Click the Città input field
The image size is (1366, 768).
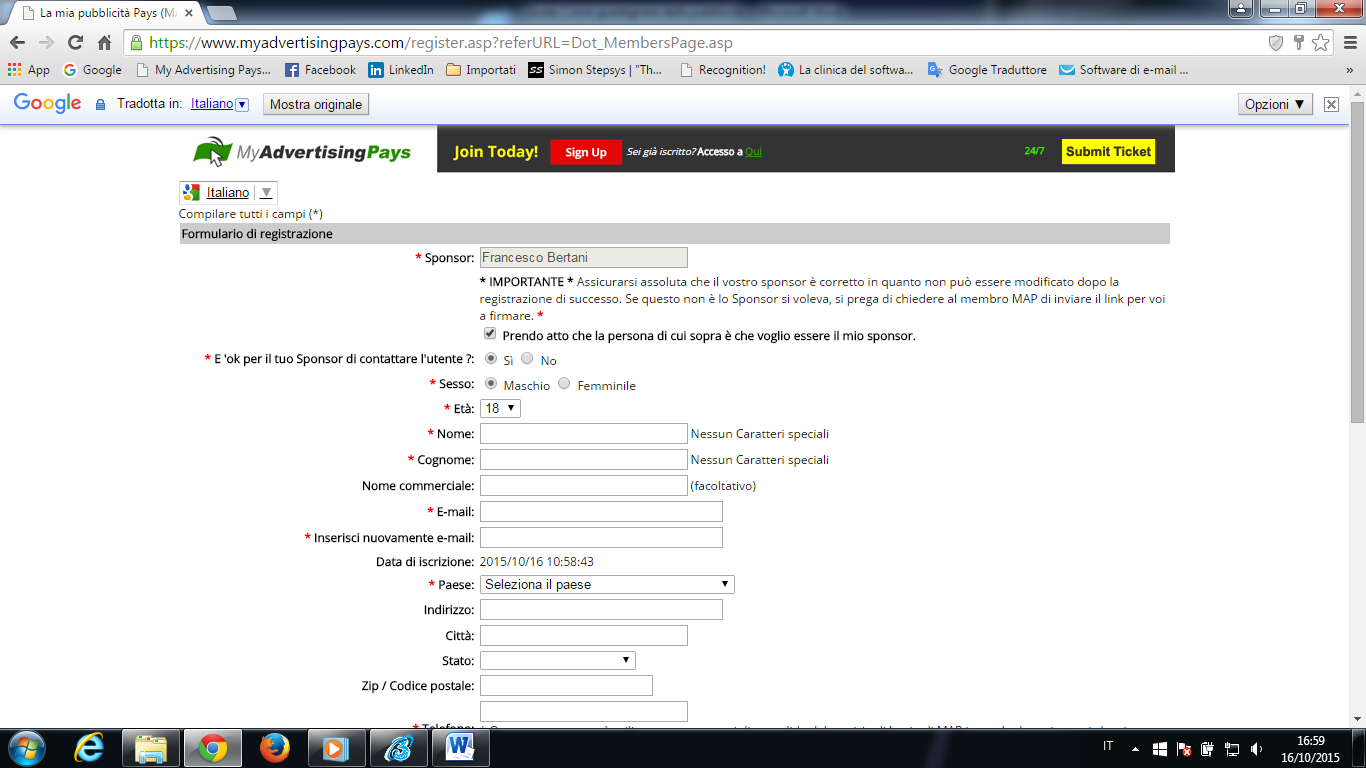pyautogui.click(x=584, y=635)
